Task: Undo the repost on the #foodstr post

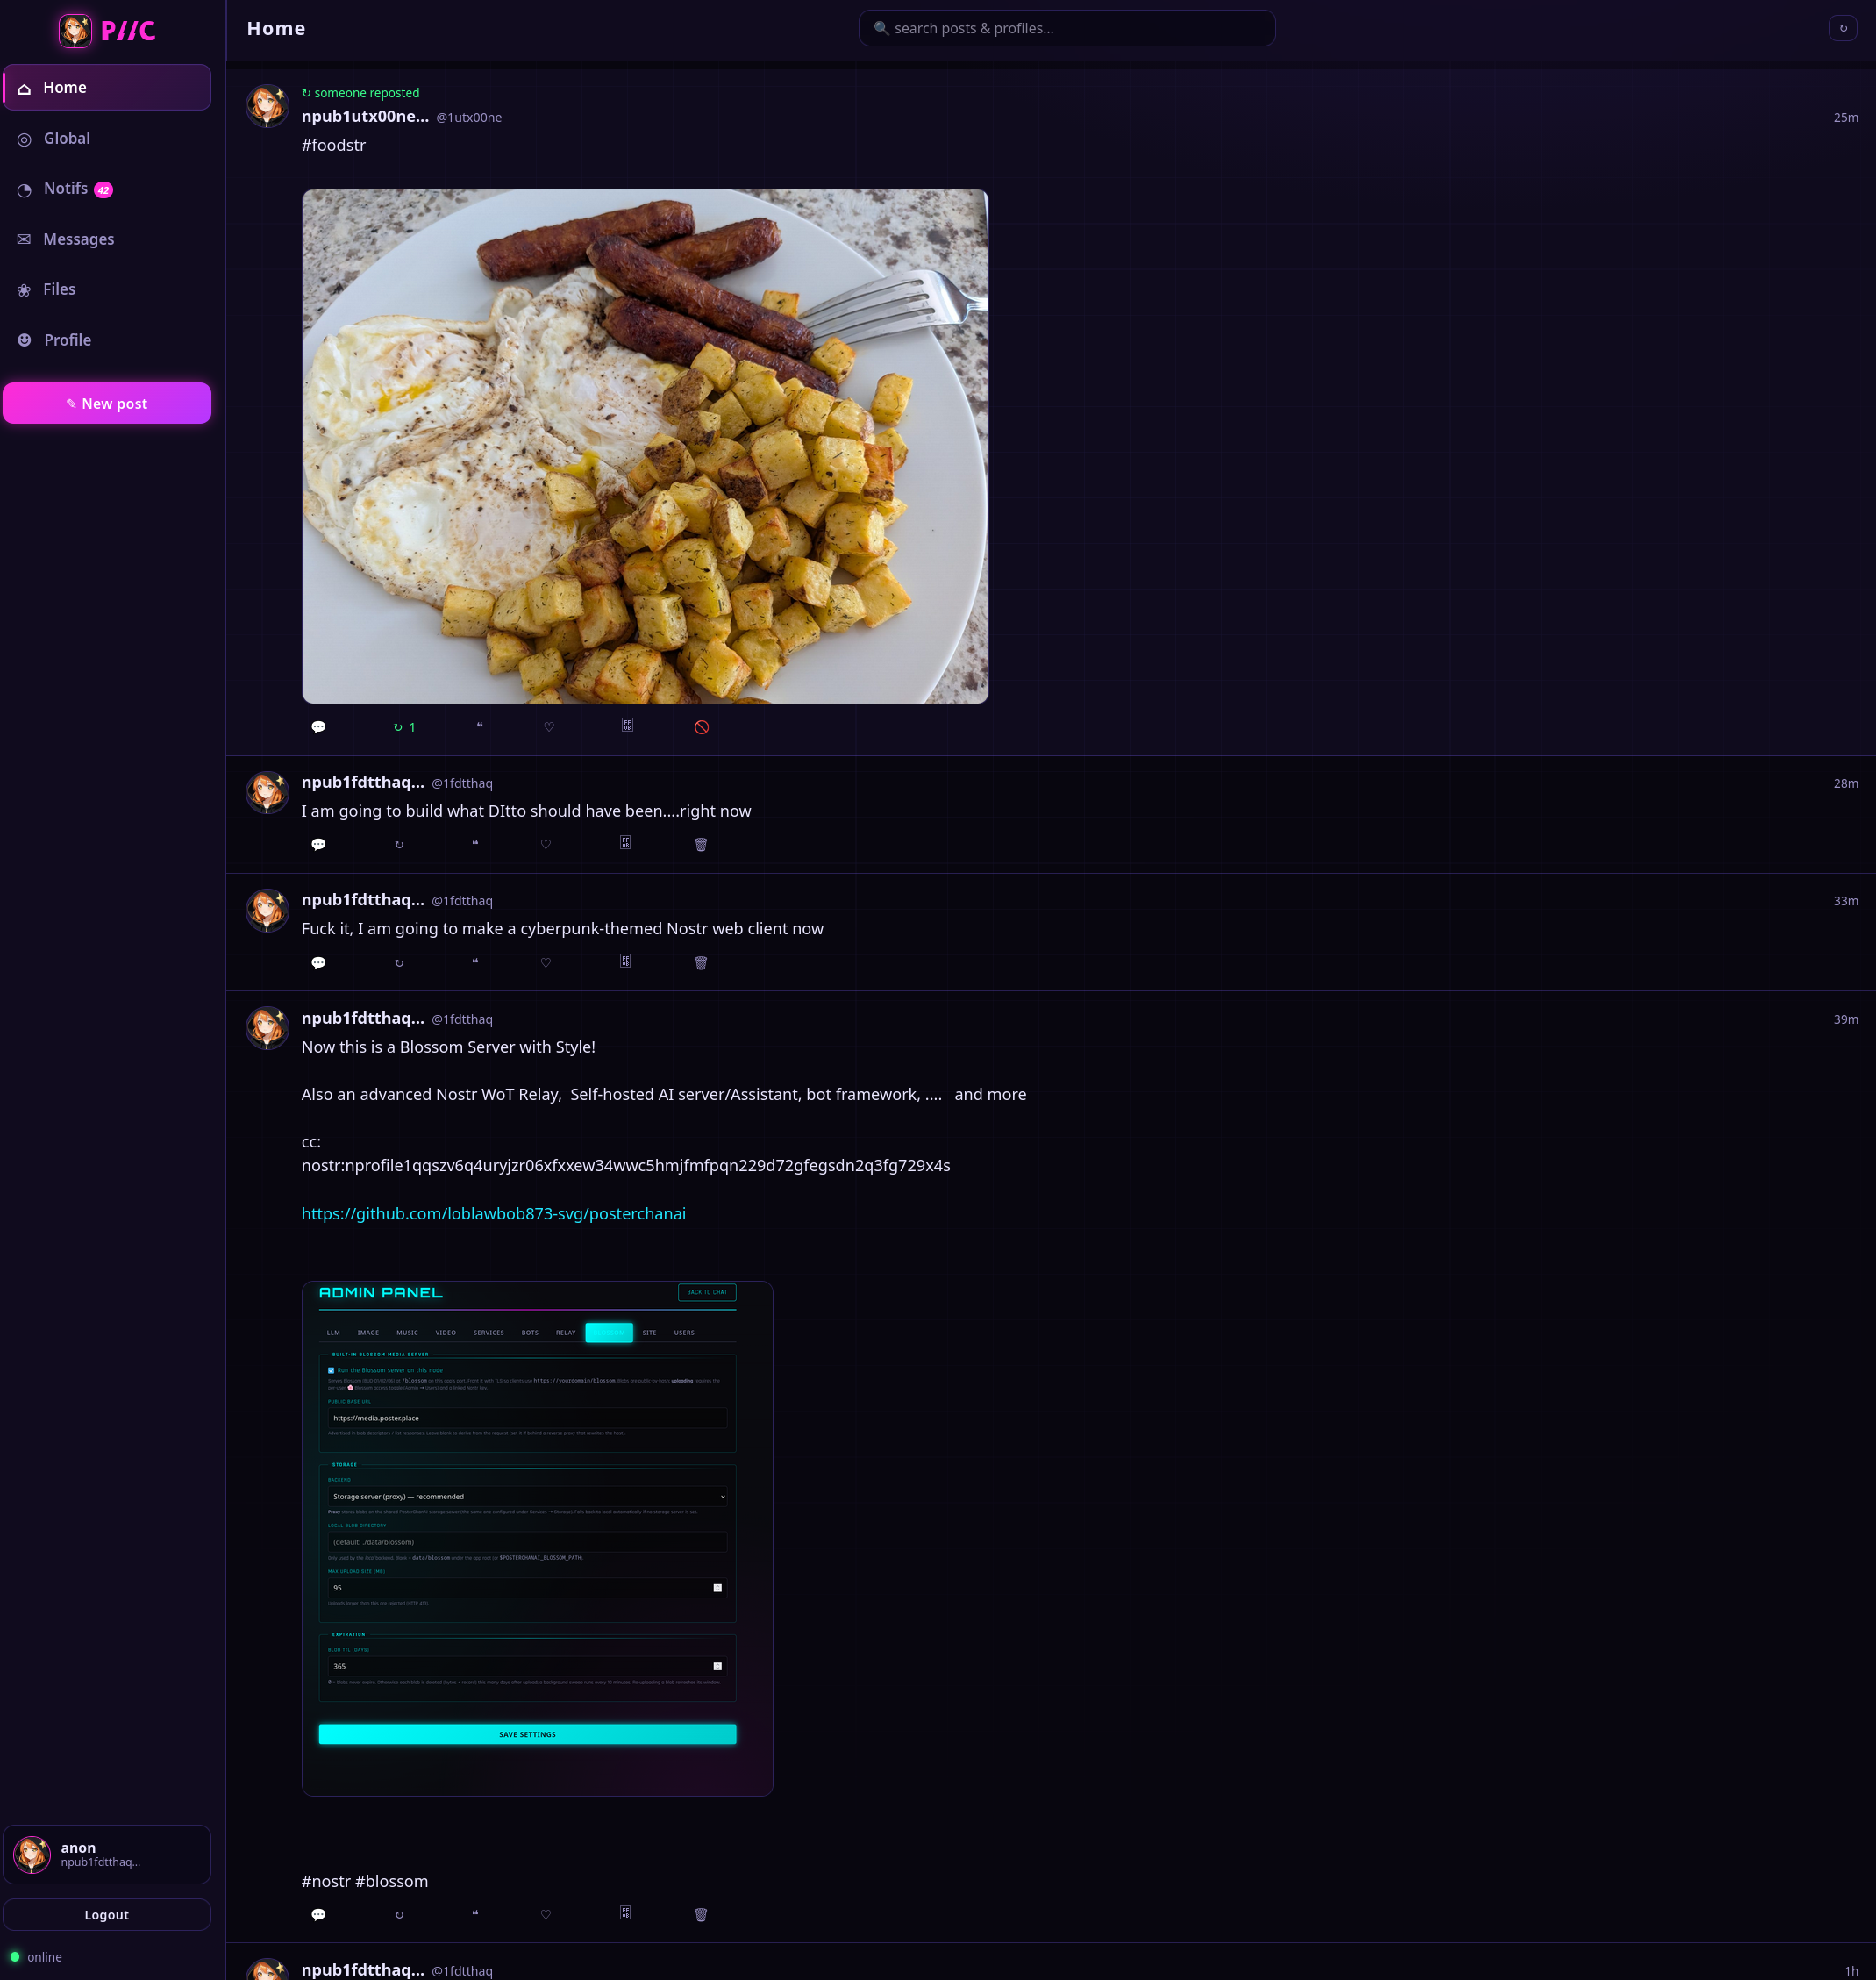Action: click(x=404, y=727)
